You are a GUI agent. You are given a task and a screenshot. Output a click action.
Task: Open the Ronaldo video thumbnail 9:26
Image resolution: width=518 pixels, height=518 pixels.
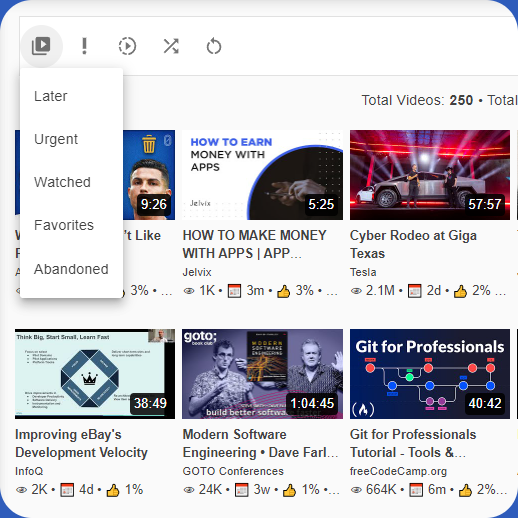coord(149,175)
